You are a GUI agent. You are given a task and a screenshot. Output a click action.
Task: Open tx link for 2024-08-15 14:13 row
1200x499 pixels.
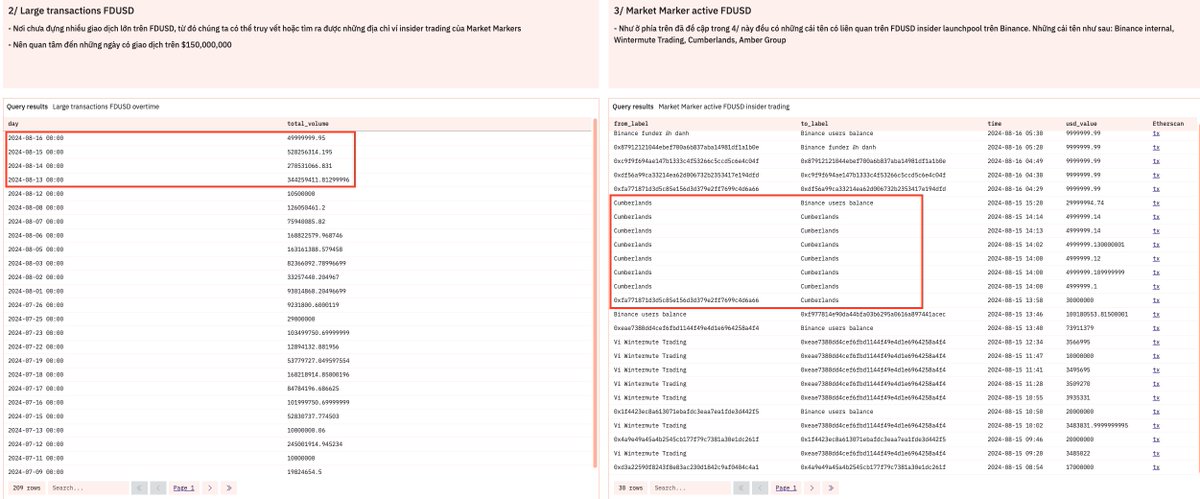click(1156, 230)
